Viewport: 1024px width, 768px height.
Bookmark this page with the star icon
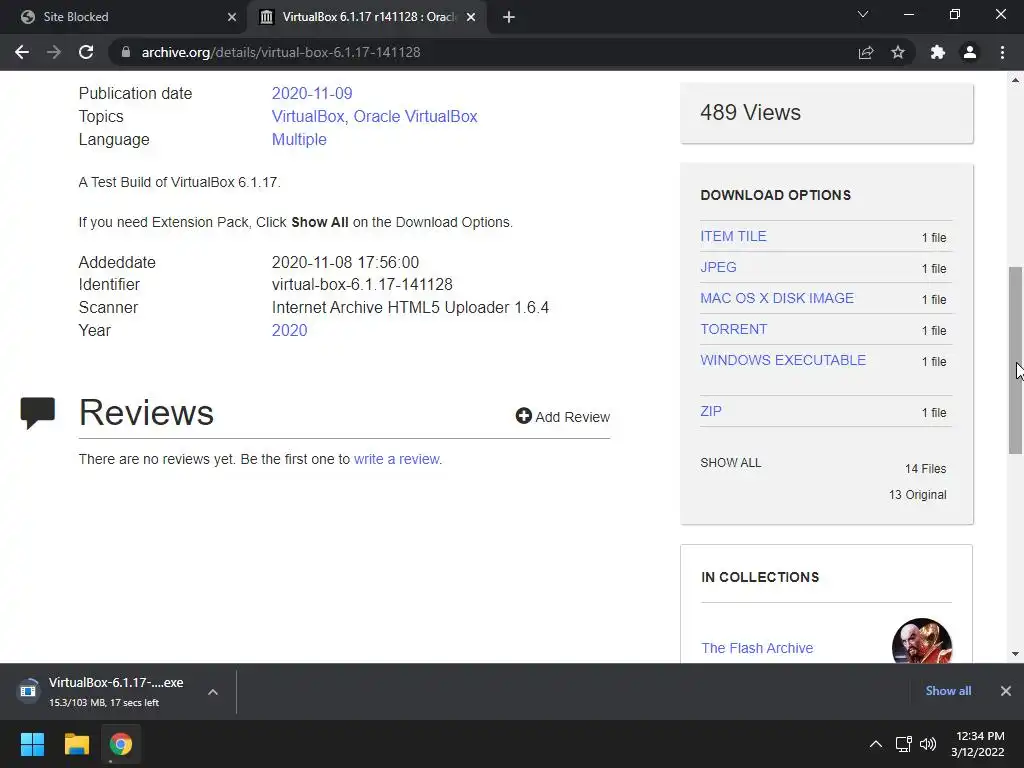tap(898, 52)
